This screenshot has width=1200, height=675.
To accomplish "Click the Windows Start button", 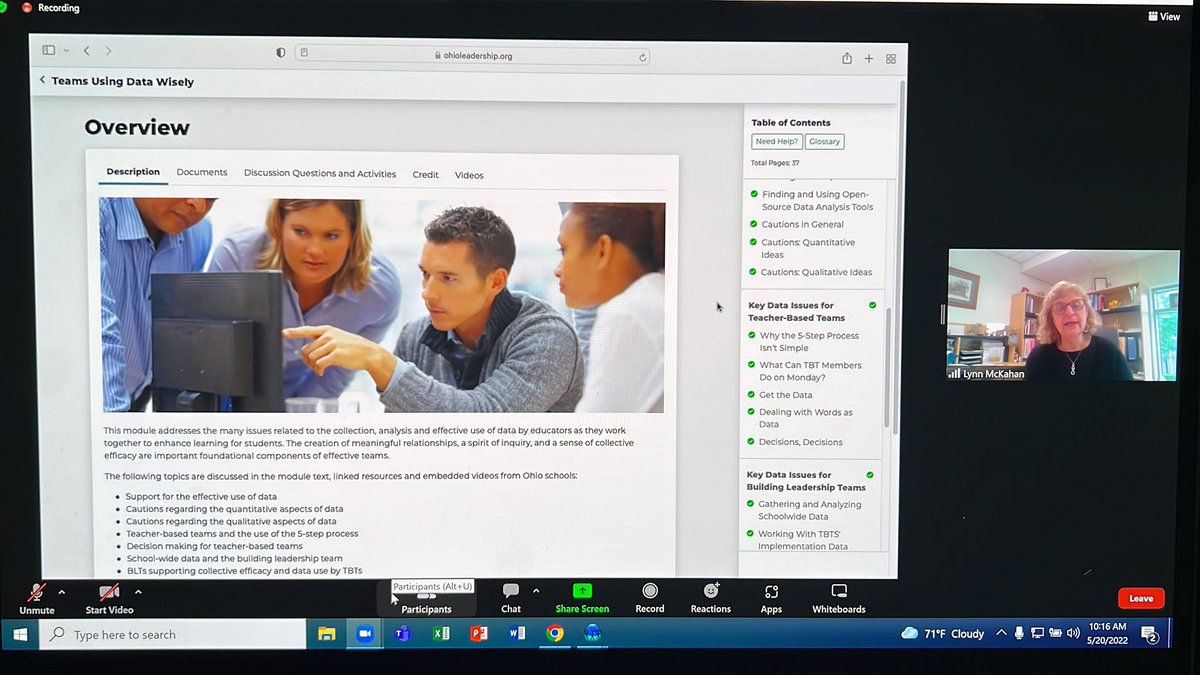I will 20,634.
